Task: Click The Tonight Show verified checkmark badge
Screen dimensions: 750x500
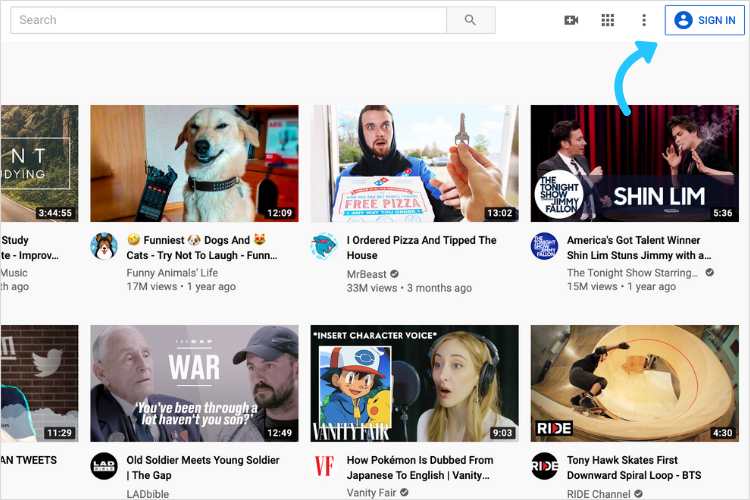Action: click(710, 272)
